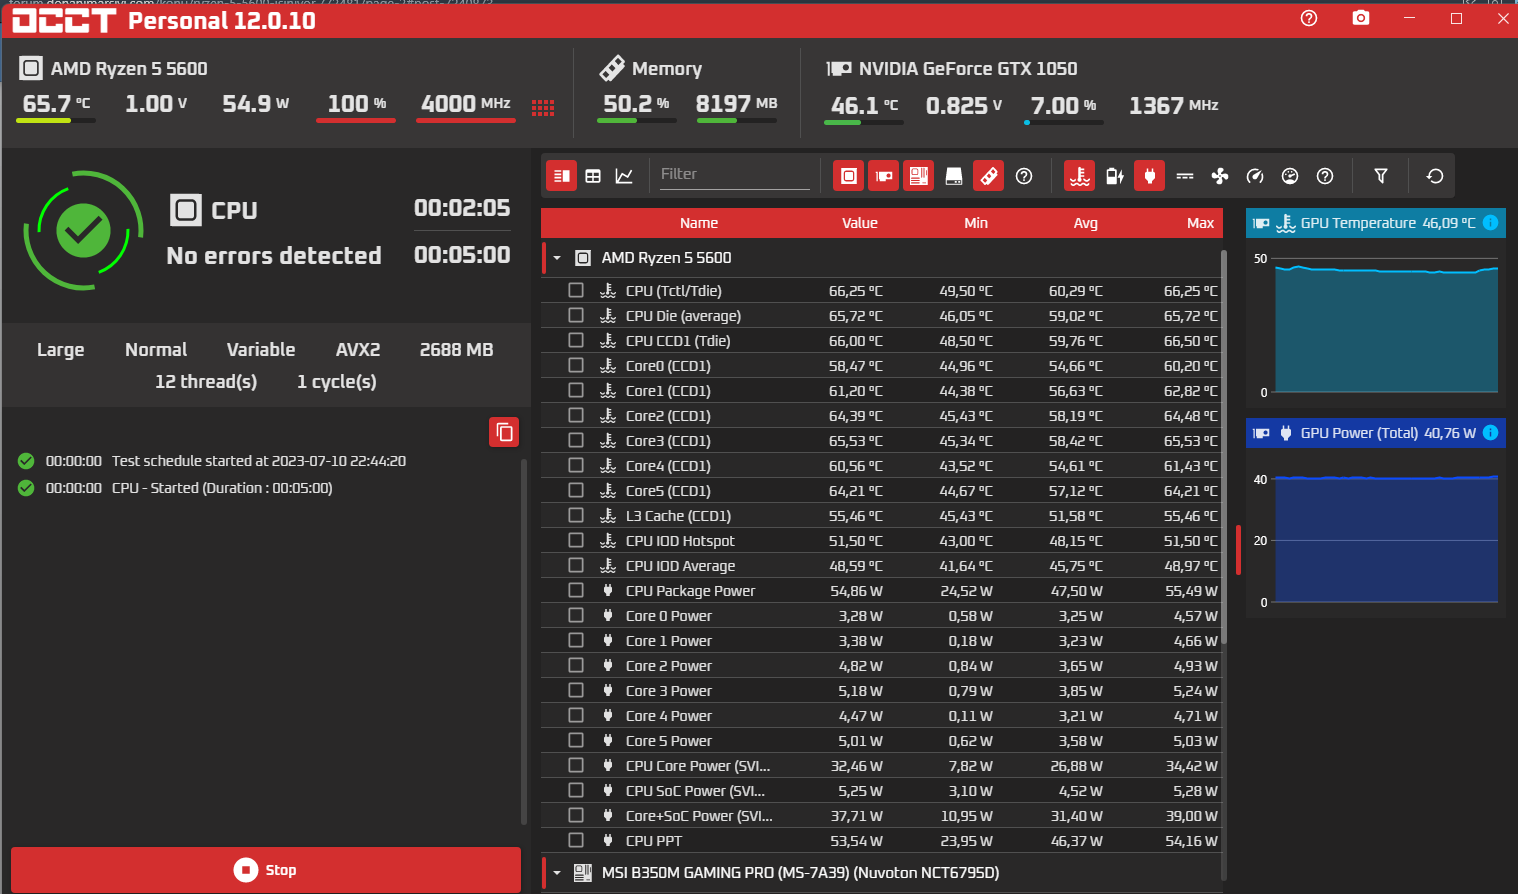Toggle fan sensor type filter

click(1220, 176)
